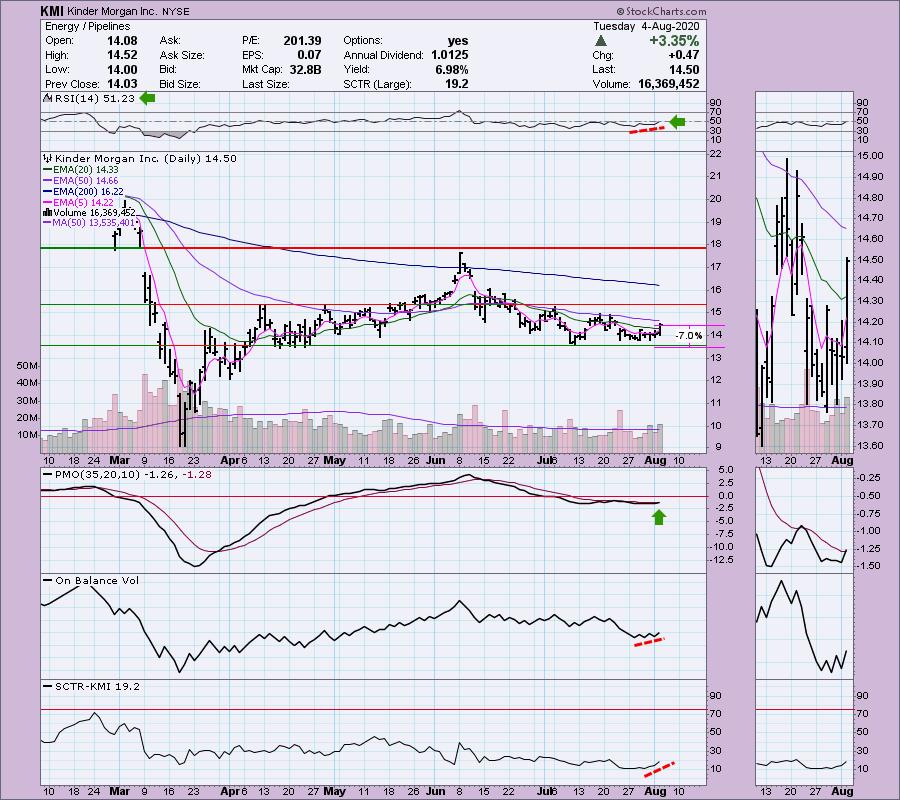Viewport: 900px width, 800px height.
Task: Click the Energy / Pipelines sector label
Action: point(87,26)
